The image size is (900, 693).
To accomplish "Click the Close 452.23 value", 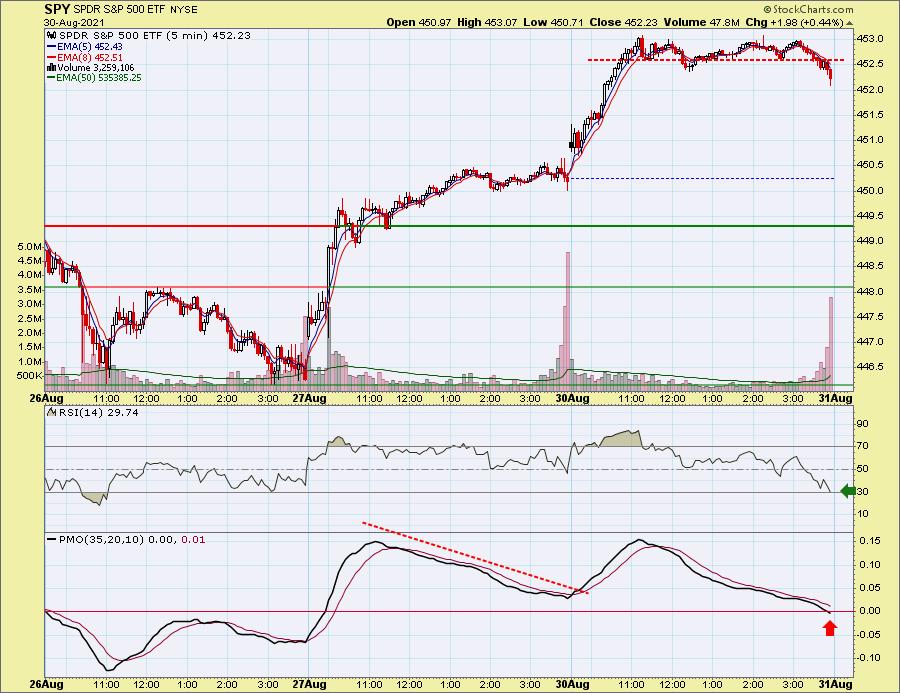I will [x=624, y=22].
